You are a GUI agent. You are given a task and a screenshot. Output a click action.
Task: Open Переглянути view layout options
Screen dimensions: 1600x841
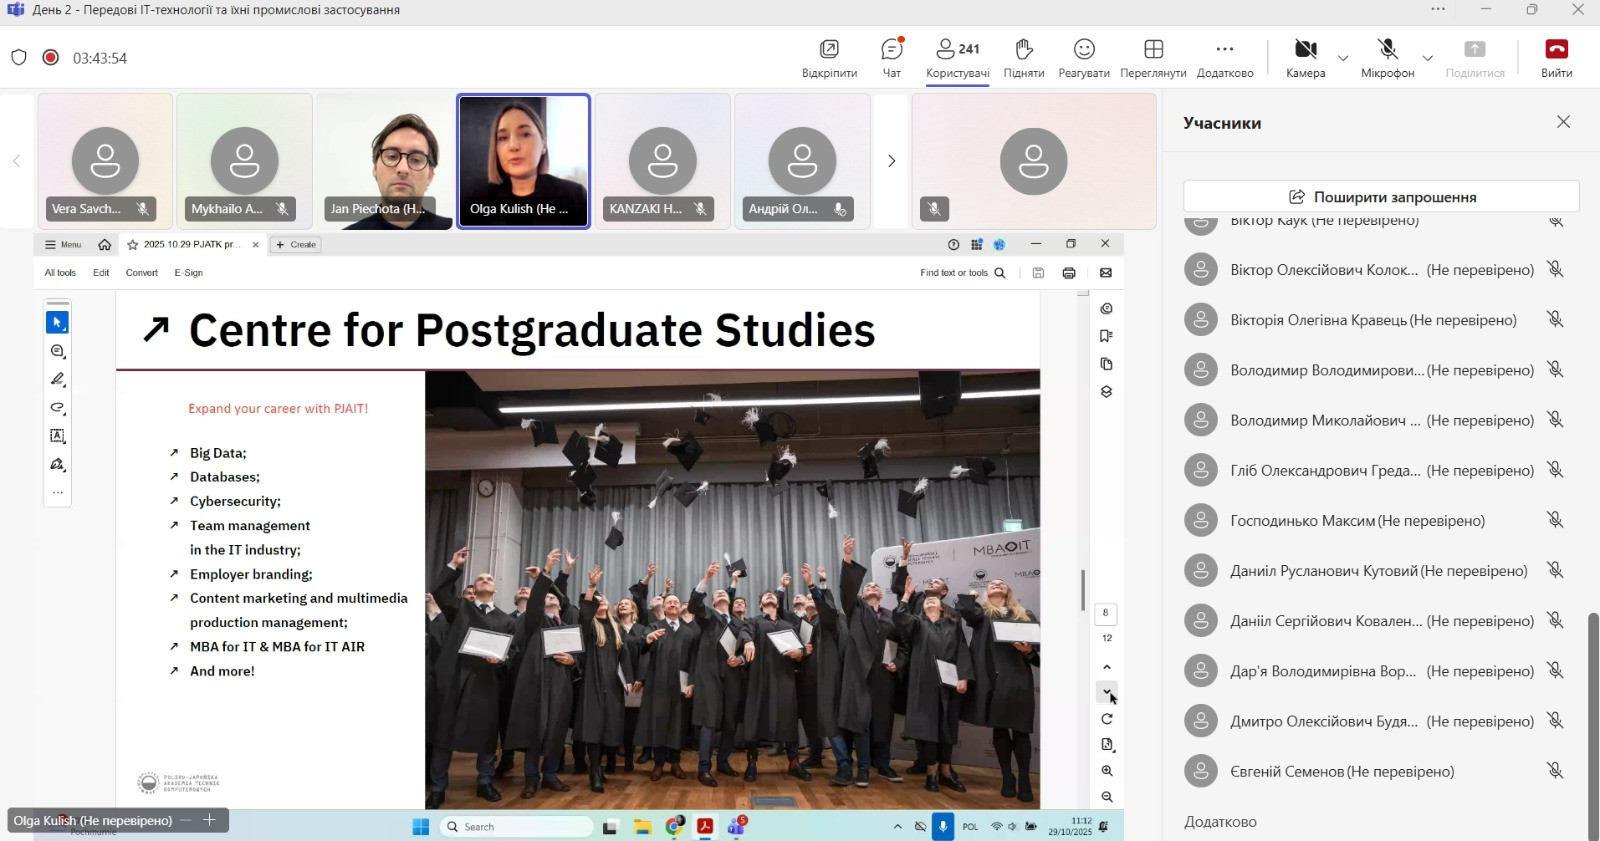(1153, 57)
